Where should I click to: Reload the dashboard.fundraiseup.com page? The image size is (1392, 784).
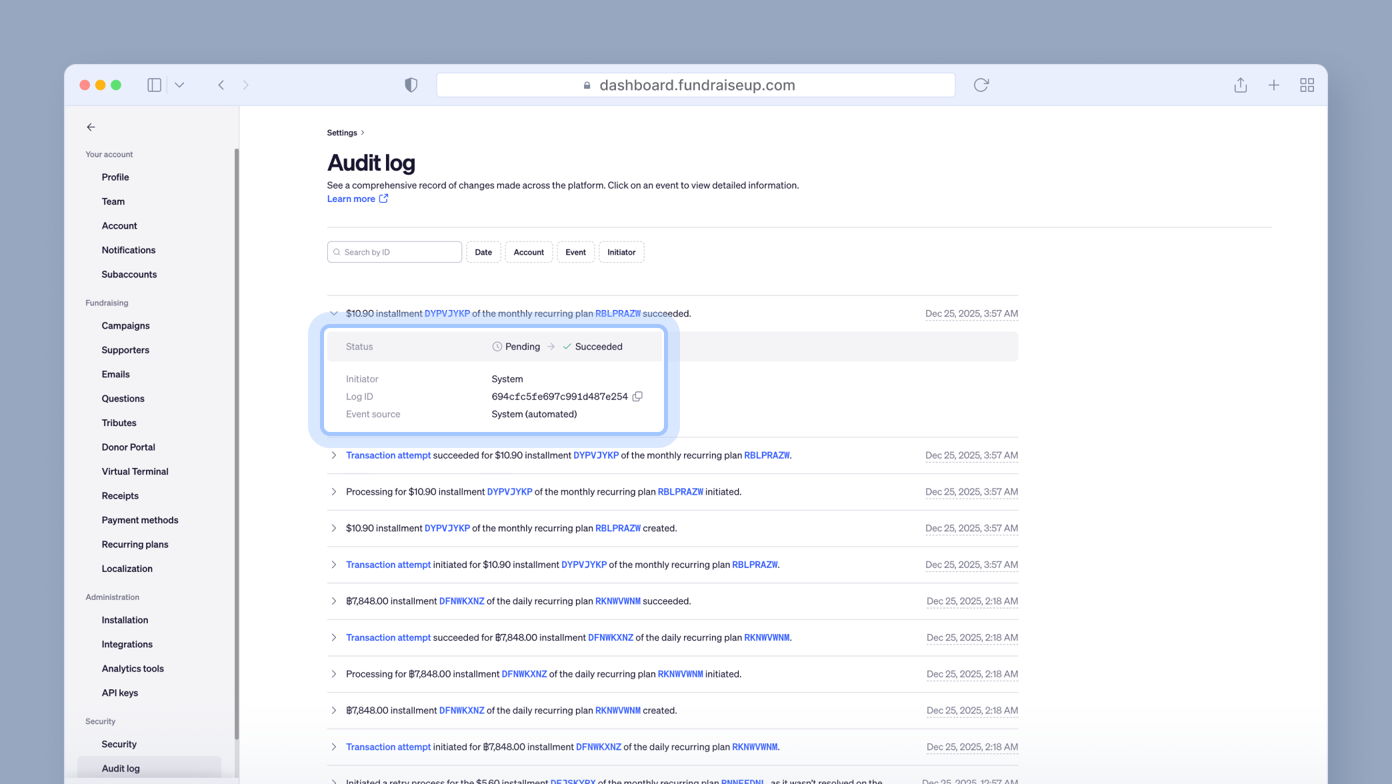point(980,85)
